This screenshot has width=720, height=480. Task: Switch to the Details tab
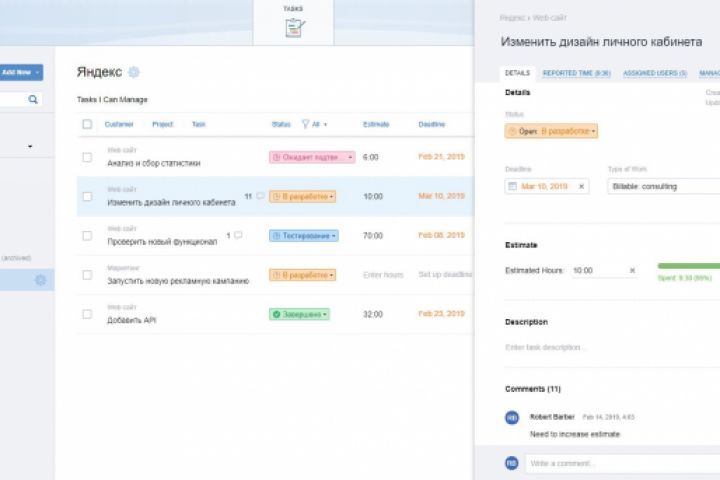(517, 73)
